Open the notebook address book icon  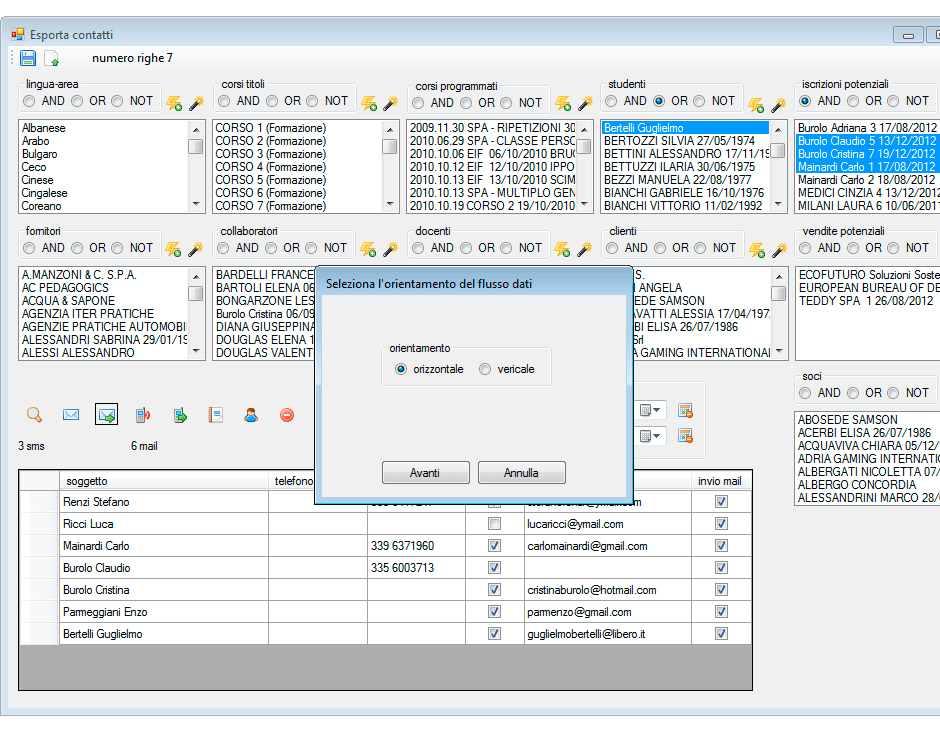pyautogui.click(x=216, y=415)
